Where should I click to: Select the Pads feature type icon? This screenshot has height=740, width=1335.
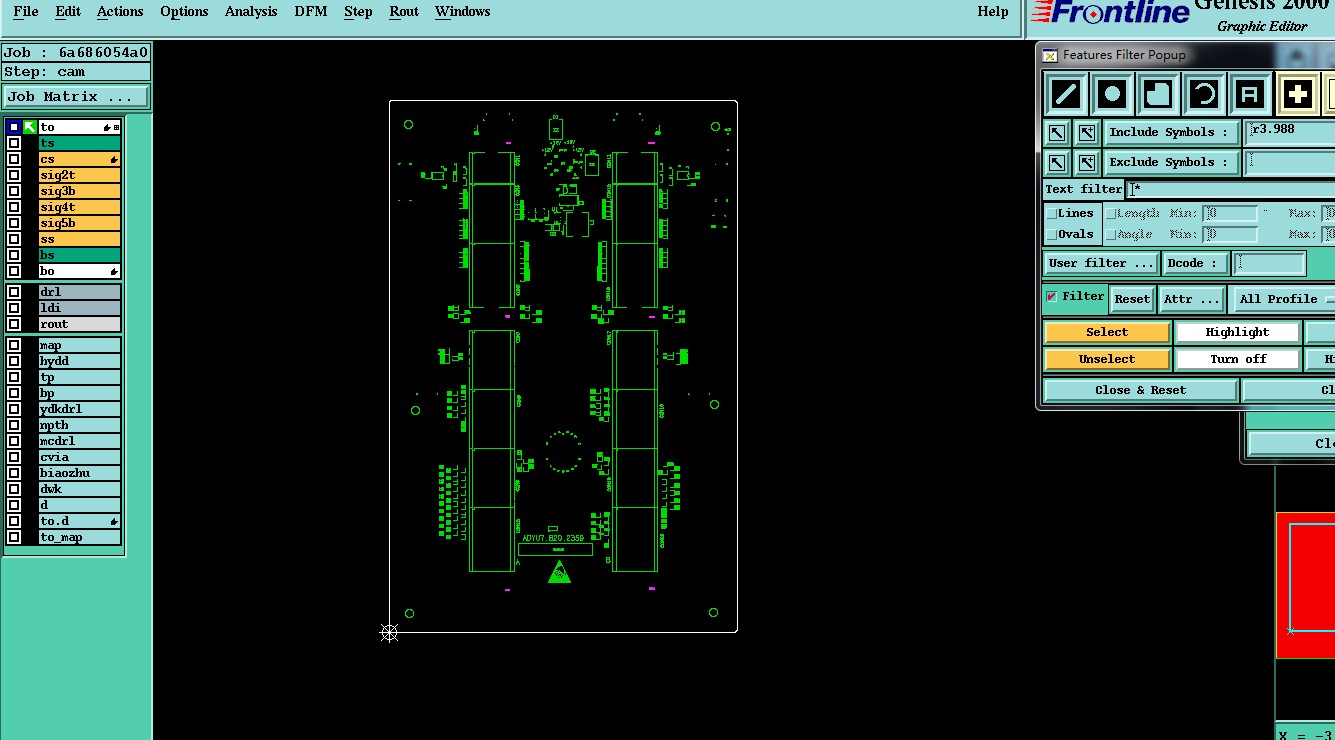pos(1112,95)
